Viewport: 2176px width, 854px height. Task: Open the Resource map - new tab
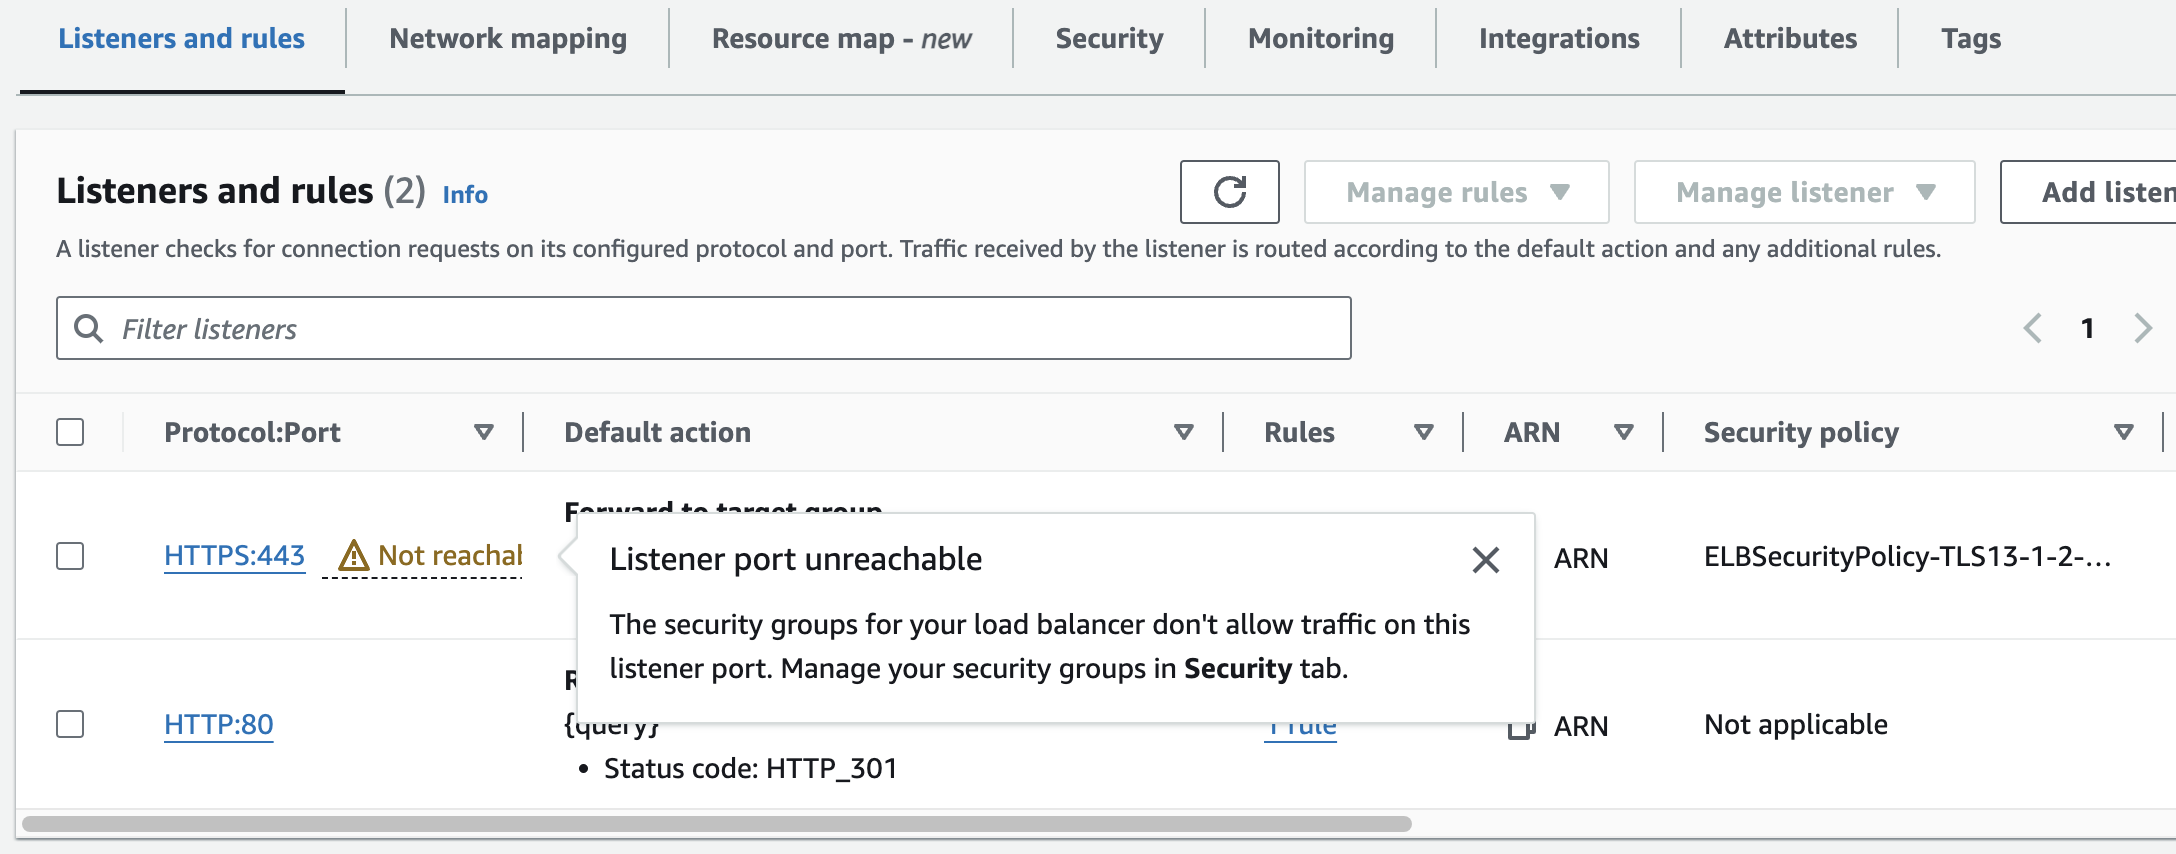(841, 39)
